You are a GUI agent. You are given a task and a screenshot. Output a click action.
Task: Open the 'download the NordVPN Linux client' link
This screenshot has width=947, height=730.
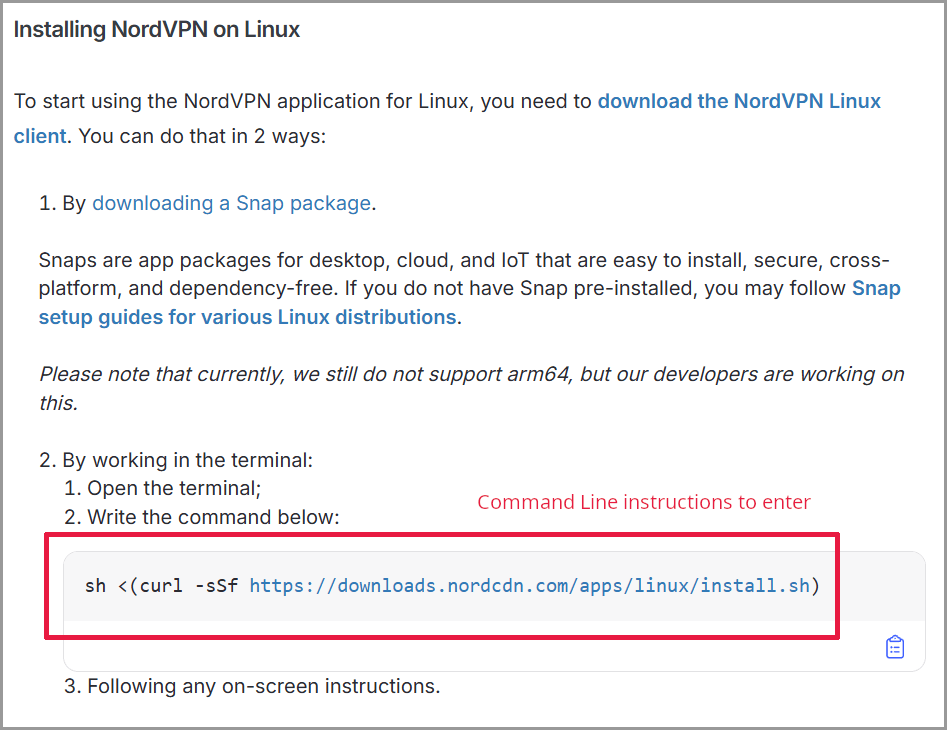click(x=739, y=101)
